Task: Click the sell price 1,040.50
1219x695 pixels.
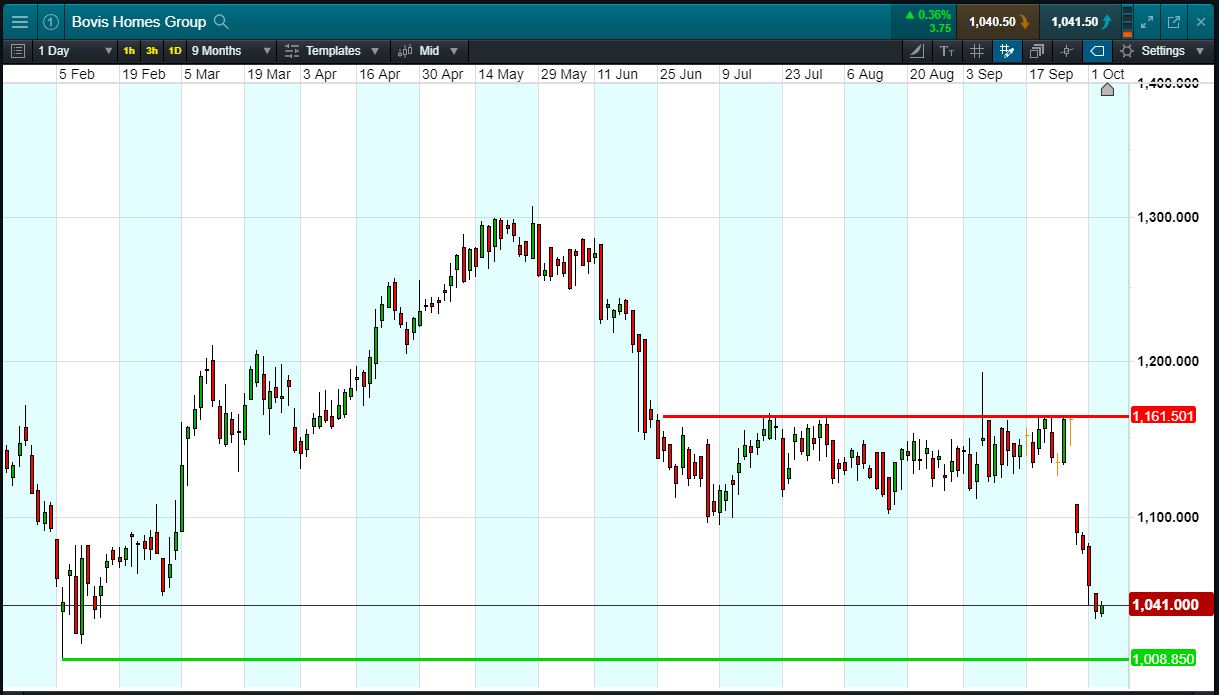Action: coord(998,21)
